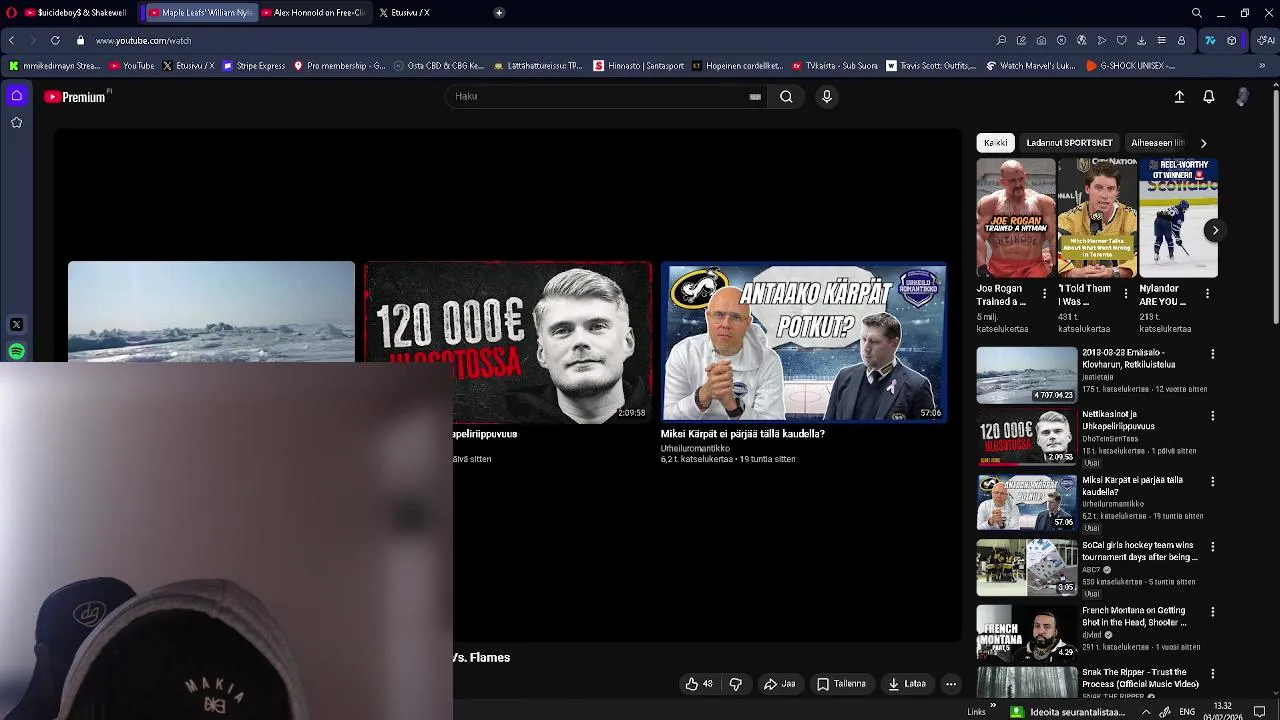Open the browser profile person icon
The image size is (1280, 720).
pyautogui.click(x=1181, y=40)
